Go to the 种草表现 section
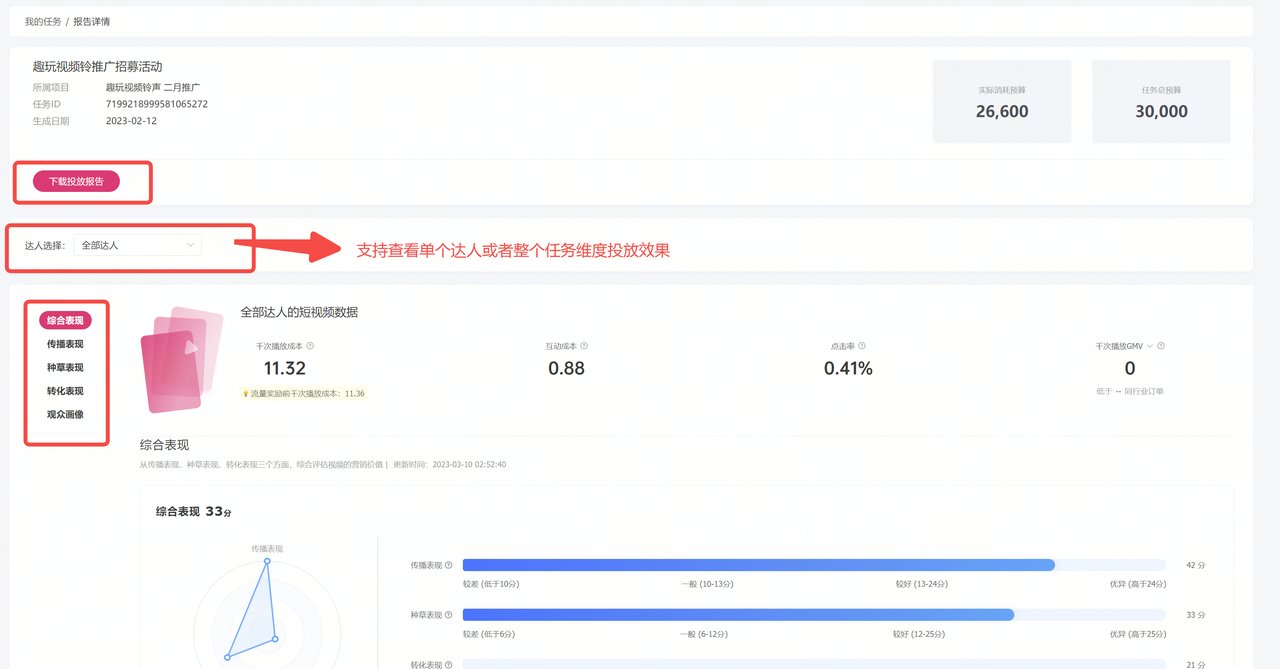This screenshot has height=669, width=1280. coord(65,368)
